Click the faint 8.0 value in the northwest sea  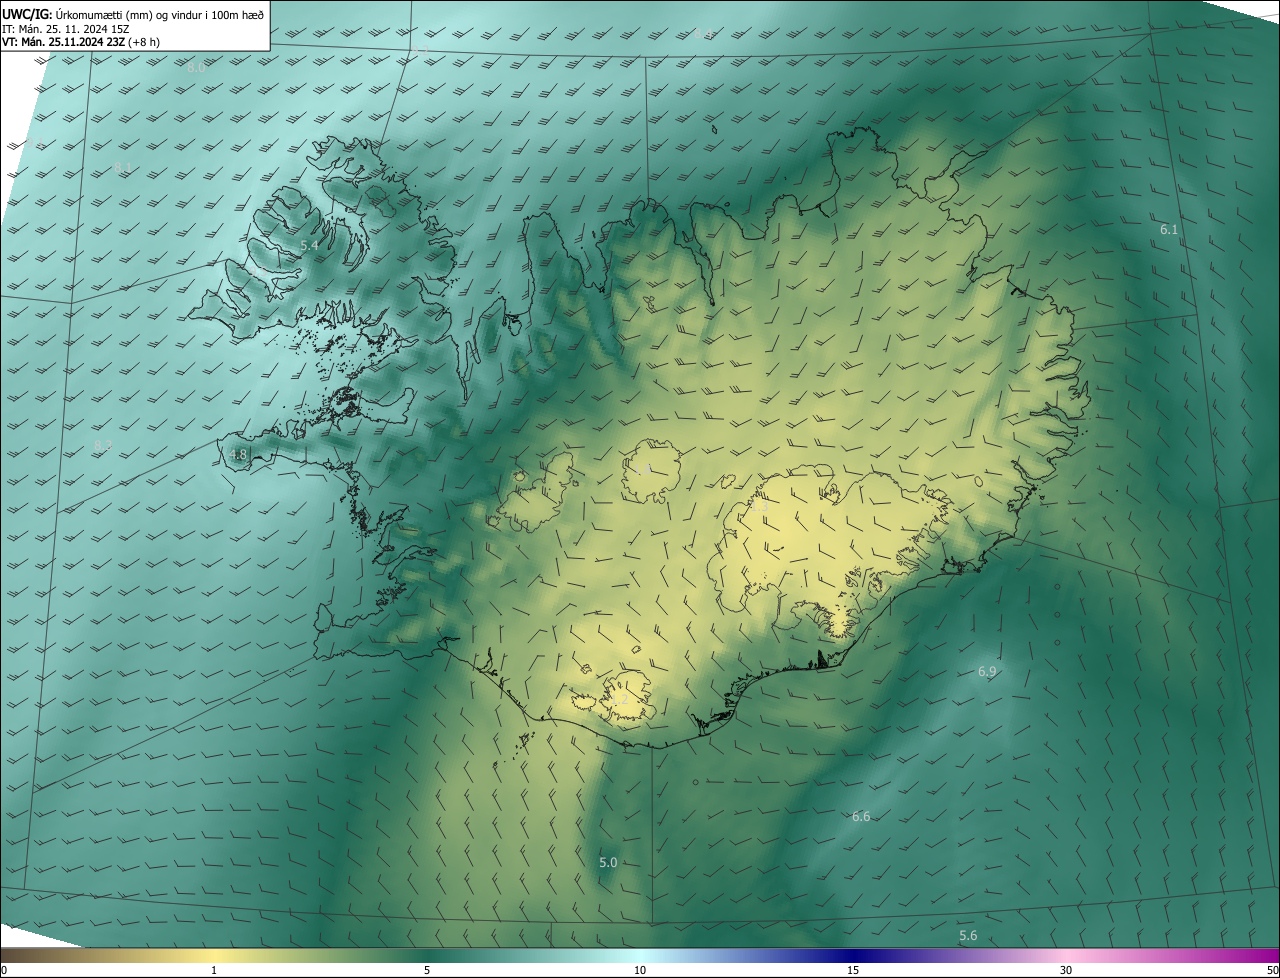(196, 67)
